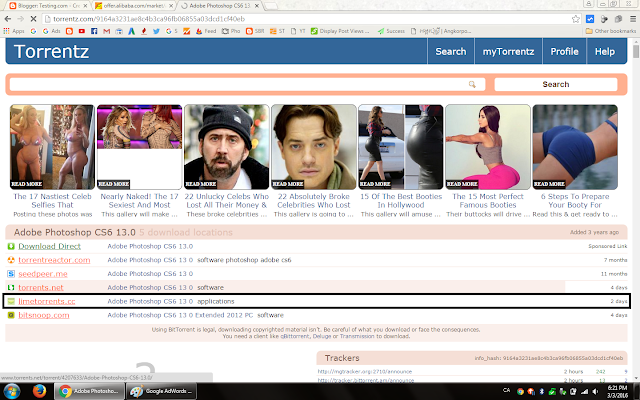Launch Firefox from taskbar
640x400 pixels.
click(x=39, y=391)
